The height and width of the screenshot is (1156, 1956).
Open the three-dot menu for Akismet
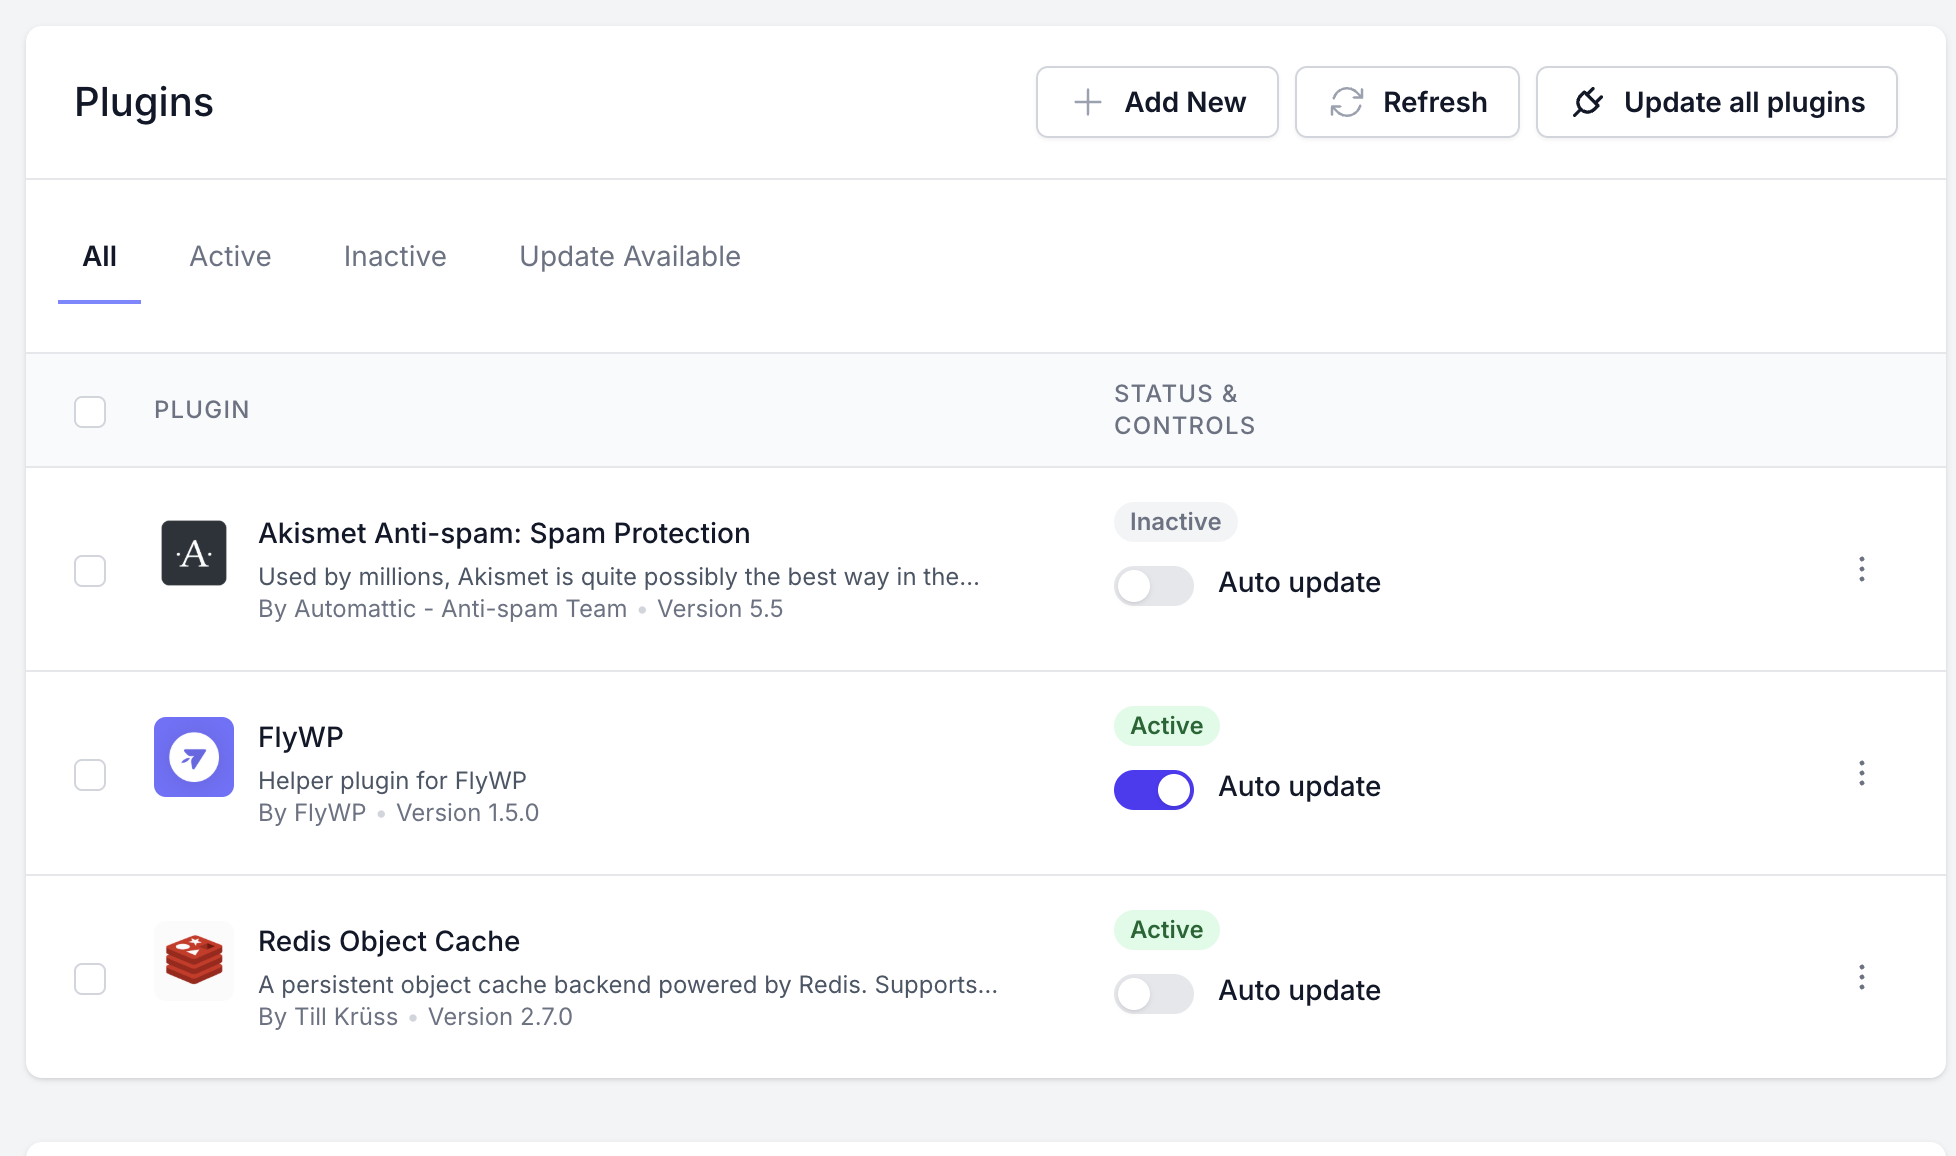pos(1861,569)
